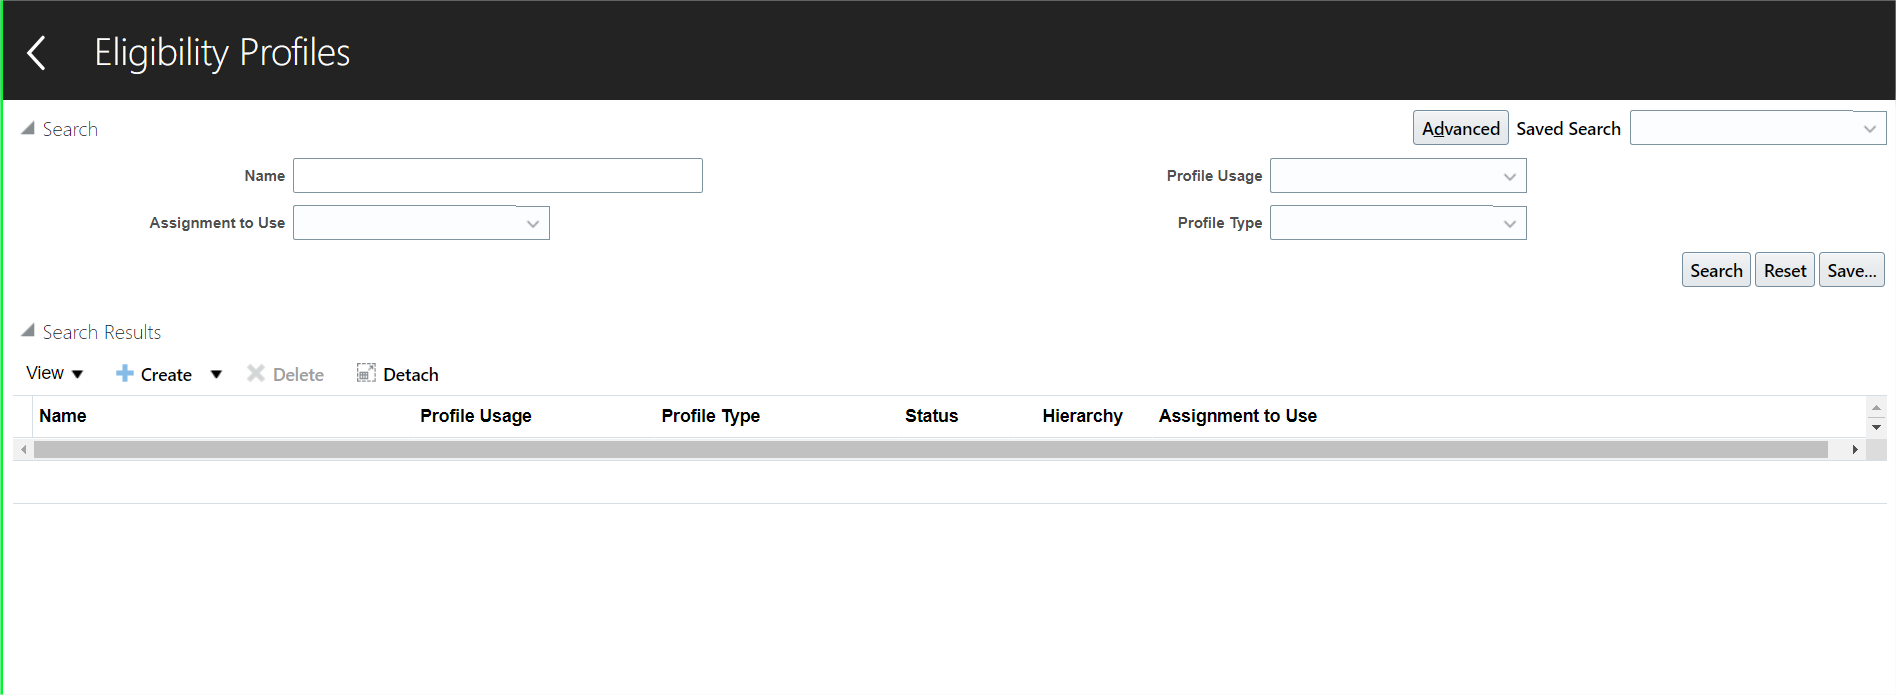1896x695 pixels.
Task: Sort by Assignment to Use column header
Action: point(1238,416)
